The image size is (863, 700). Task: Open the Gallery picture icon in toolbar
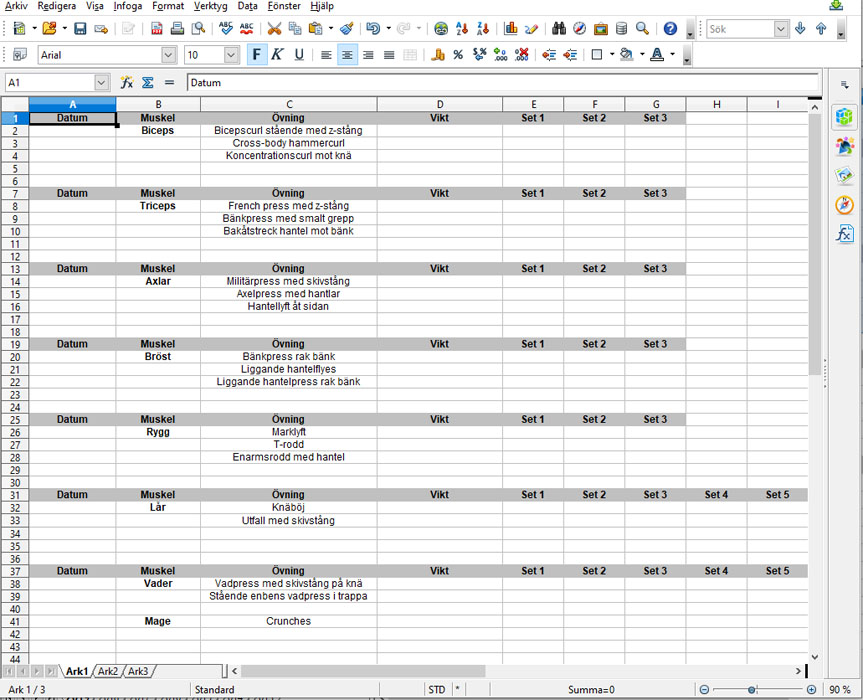(600, 29)
